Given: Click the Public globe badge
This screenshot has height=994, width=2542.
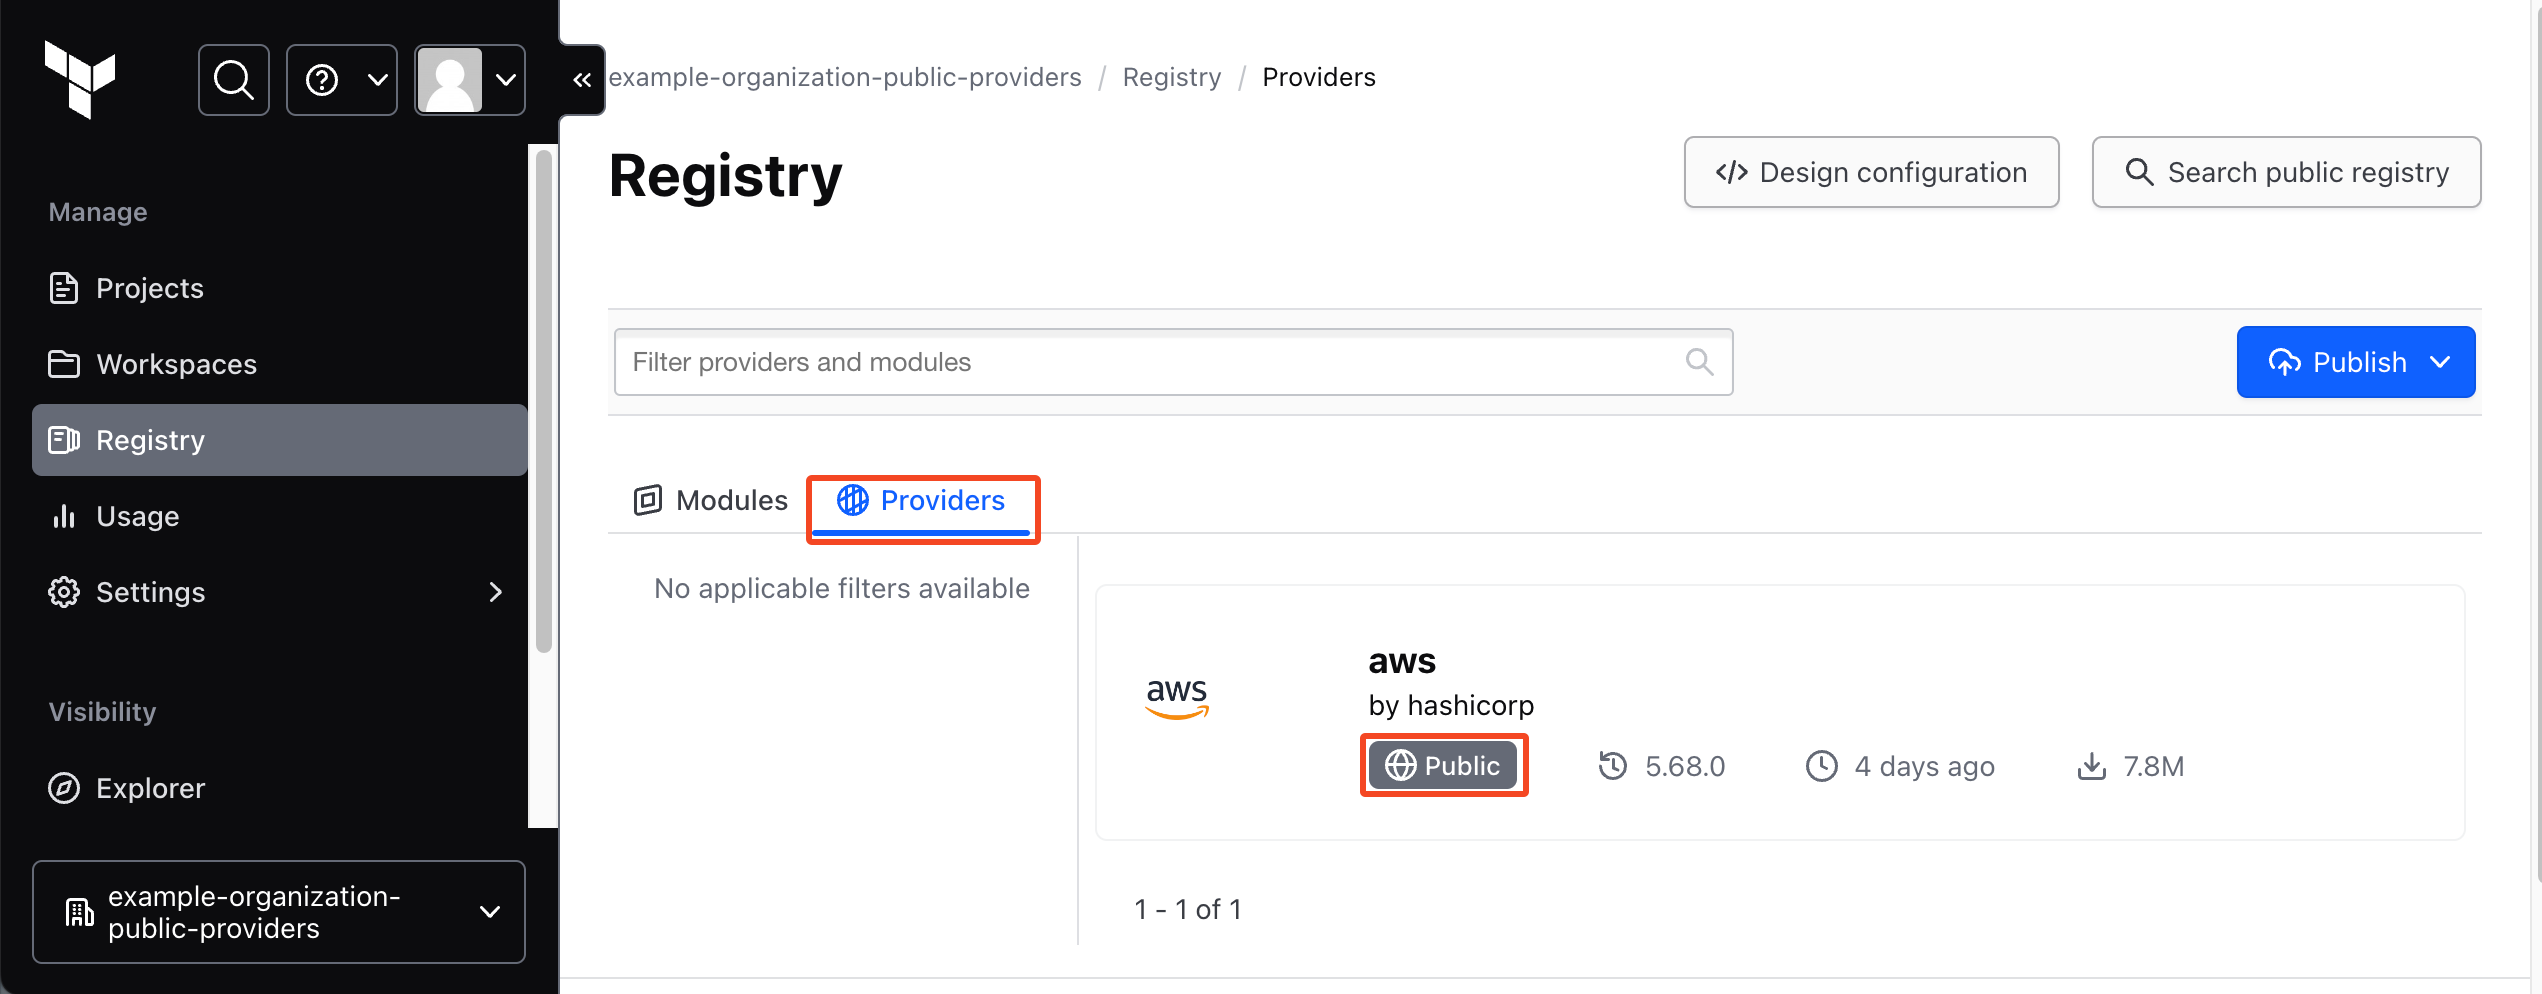Looking at the screenshot, I should point(1443,766).
